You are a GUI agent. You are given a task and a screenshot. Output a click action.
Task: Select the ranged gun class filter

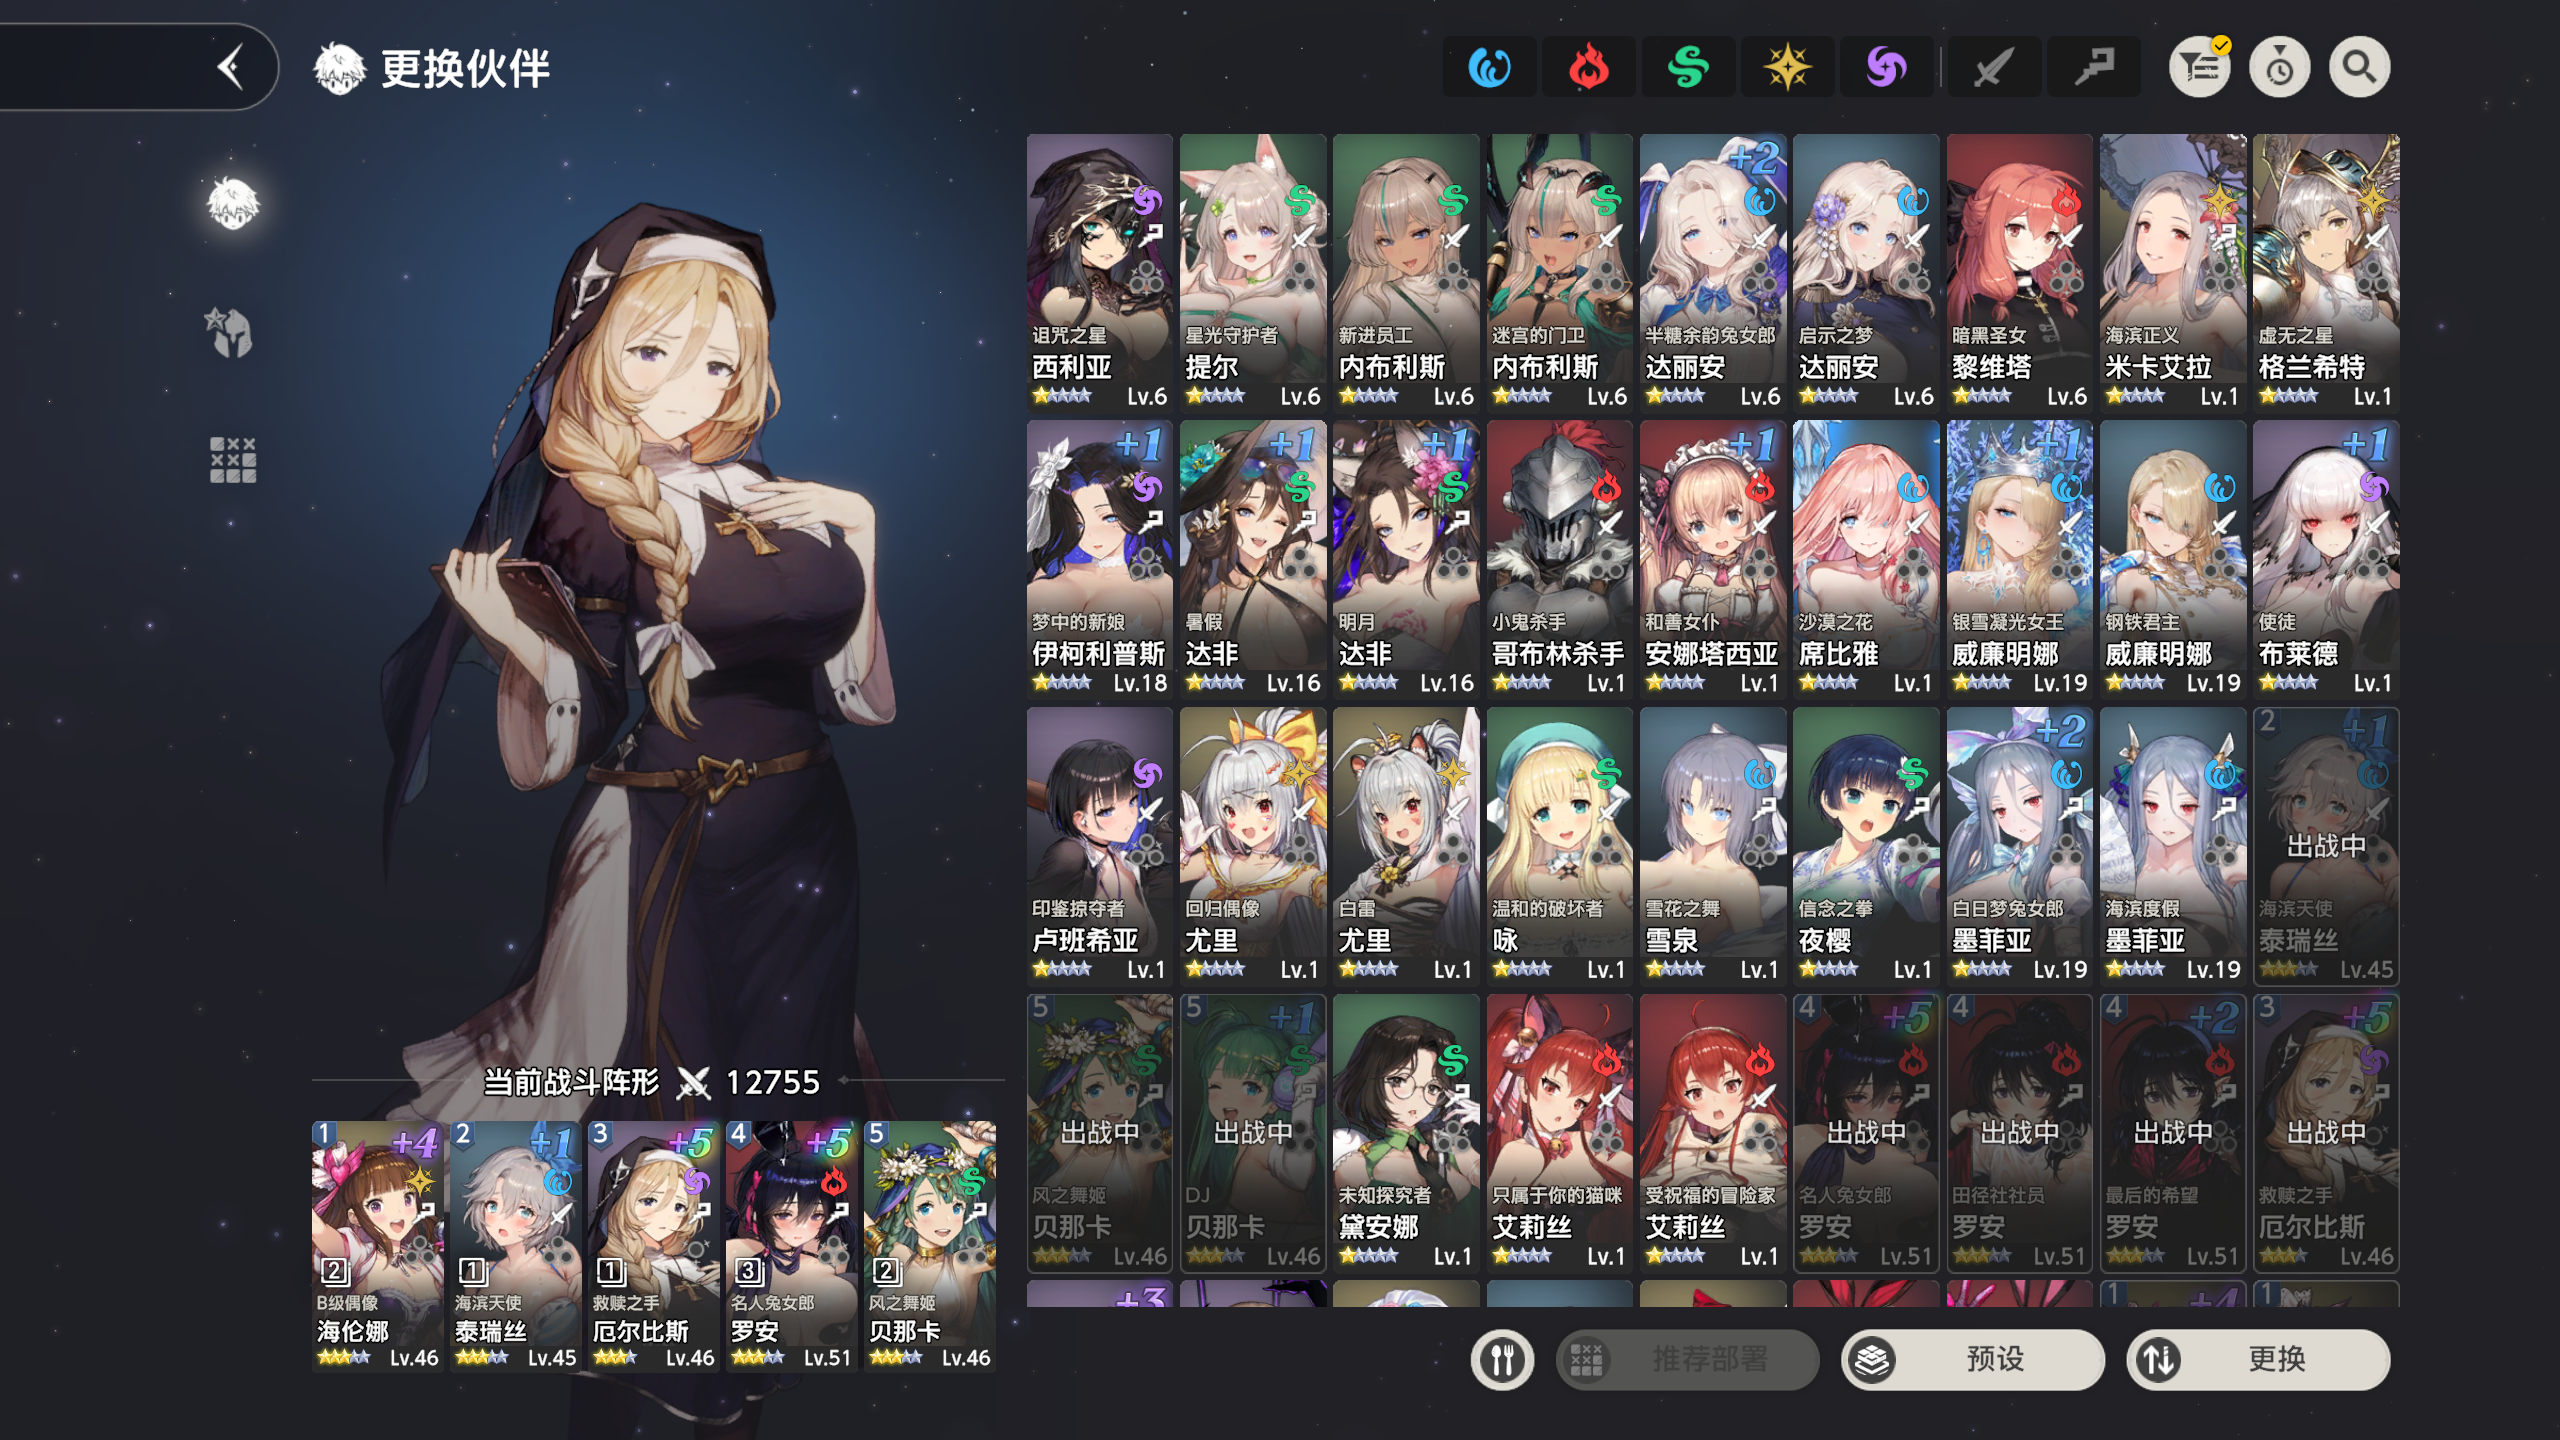tap(2093, 68)
